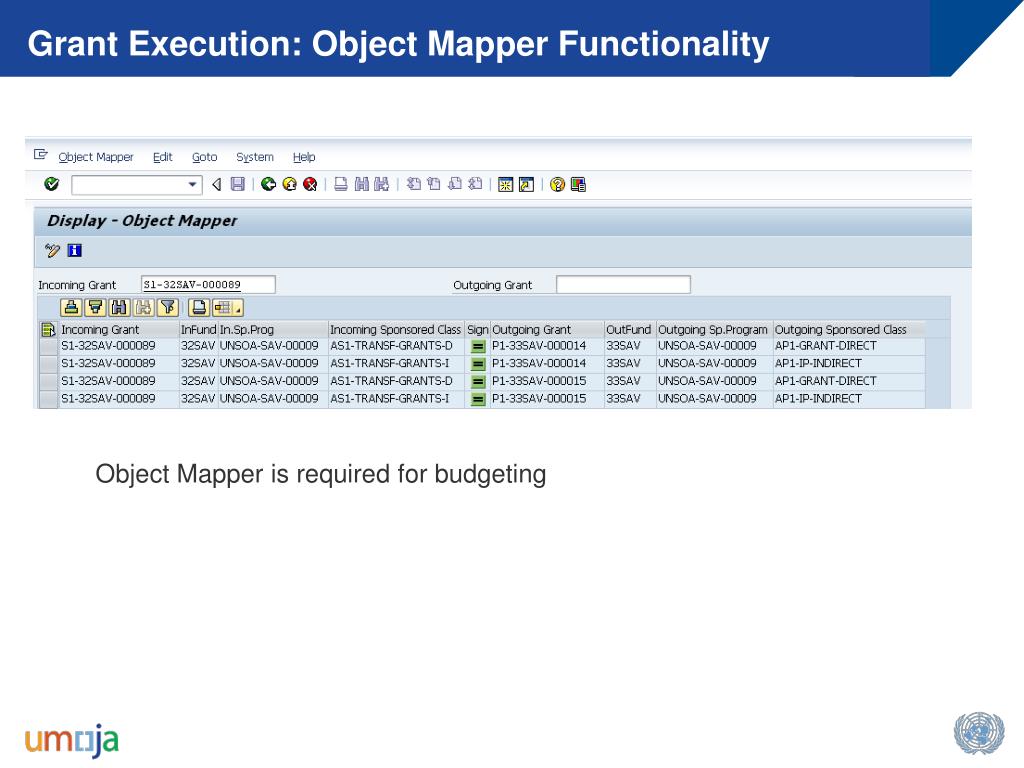The width and height of the screenshot is (1024, 768).
Task: Select the third table row selector box
Action: (x=48, y=381)
